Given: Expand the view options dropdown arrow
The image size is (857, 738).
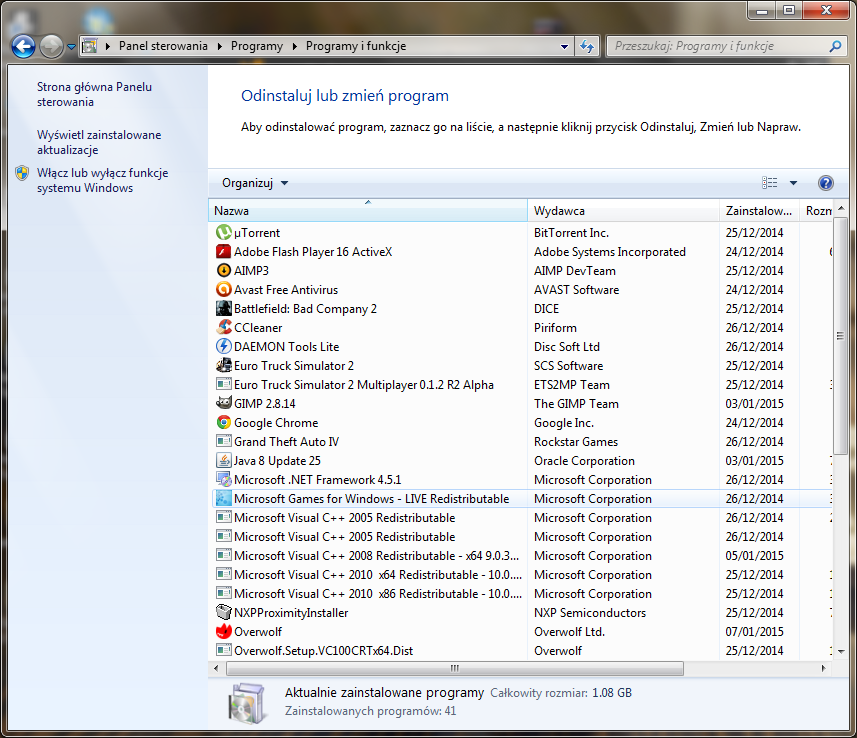Looking at the screenshot, I should [x=793, y=183].
